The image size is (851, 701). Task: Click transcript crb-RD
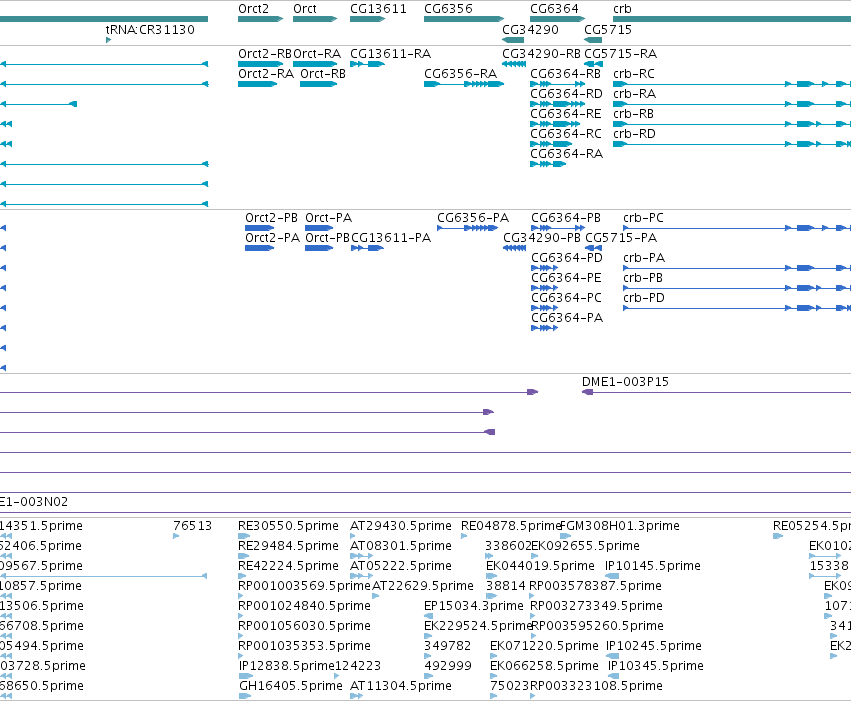732,144
